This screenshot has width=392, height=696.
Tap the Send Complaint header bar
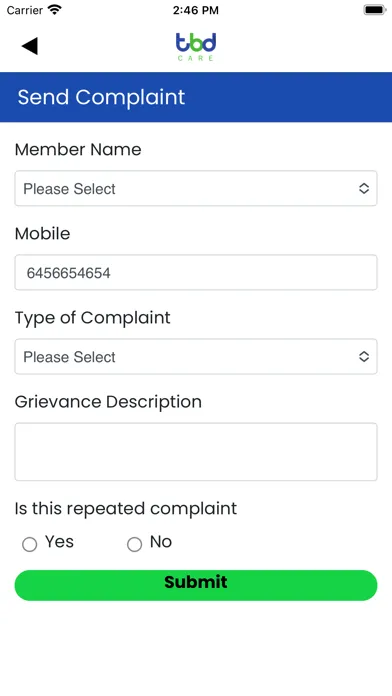tap(196, 97)
